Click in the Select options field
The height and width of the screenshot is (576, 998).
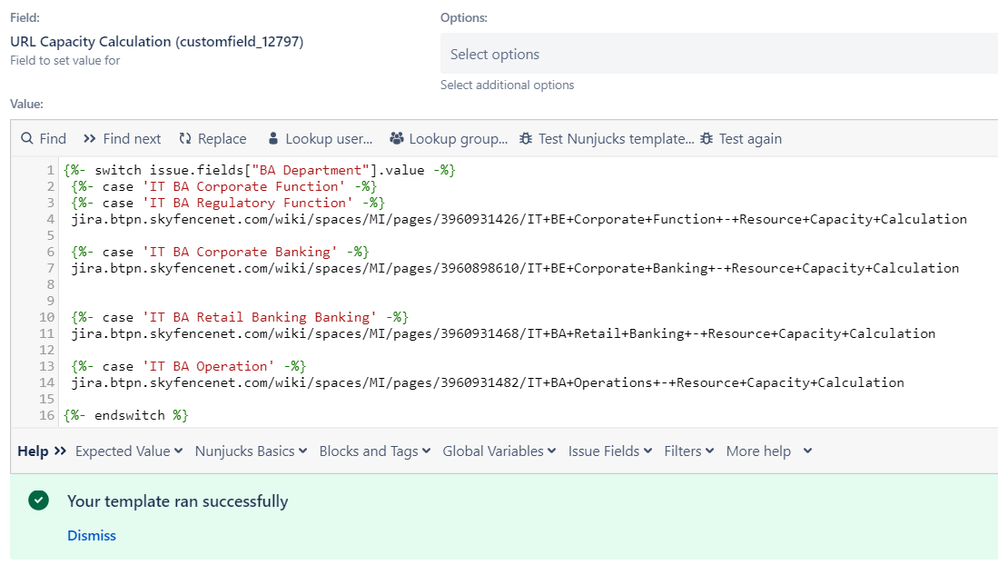point(719,53)
